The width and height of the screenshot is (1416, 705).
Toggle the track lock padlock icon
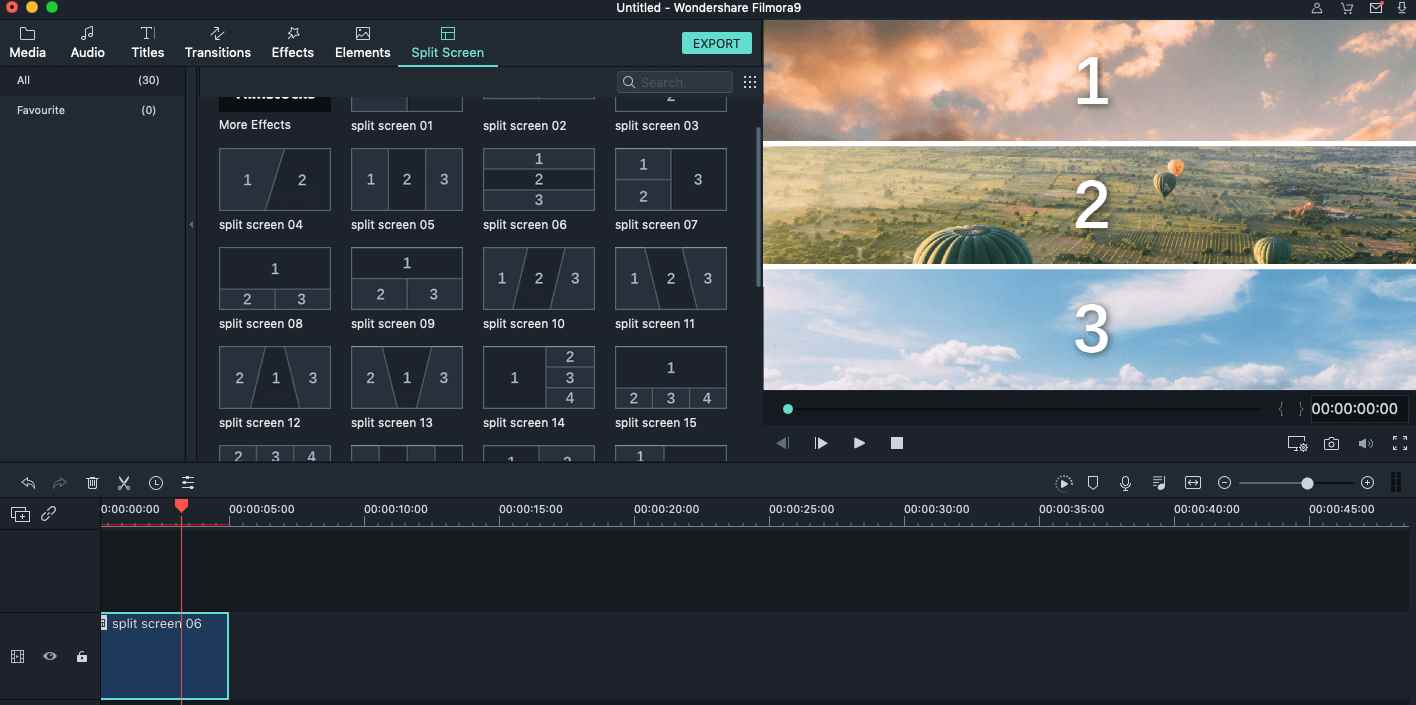[x=81, y=656]
